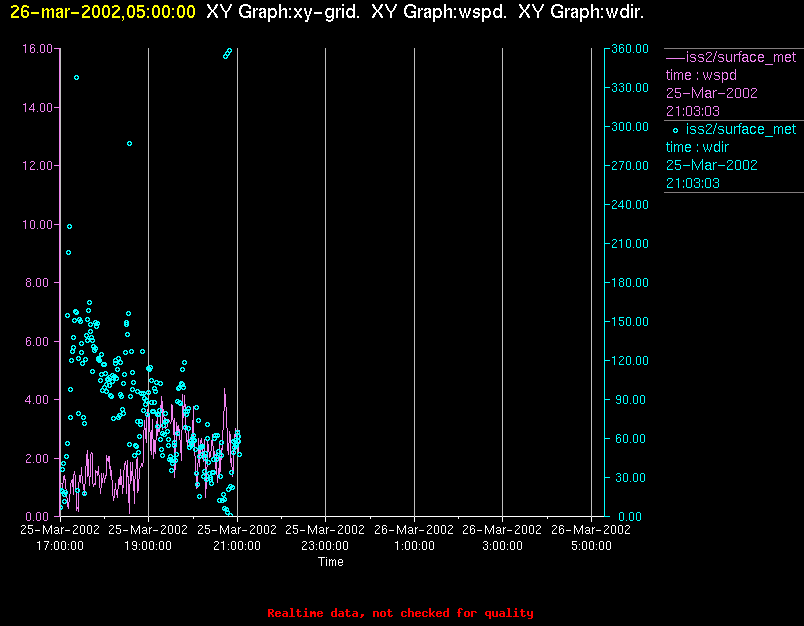Click right axis value 120.00
Image resolution: width=804 pixels, height=626 pixels.
tap(630, 360)
